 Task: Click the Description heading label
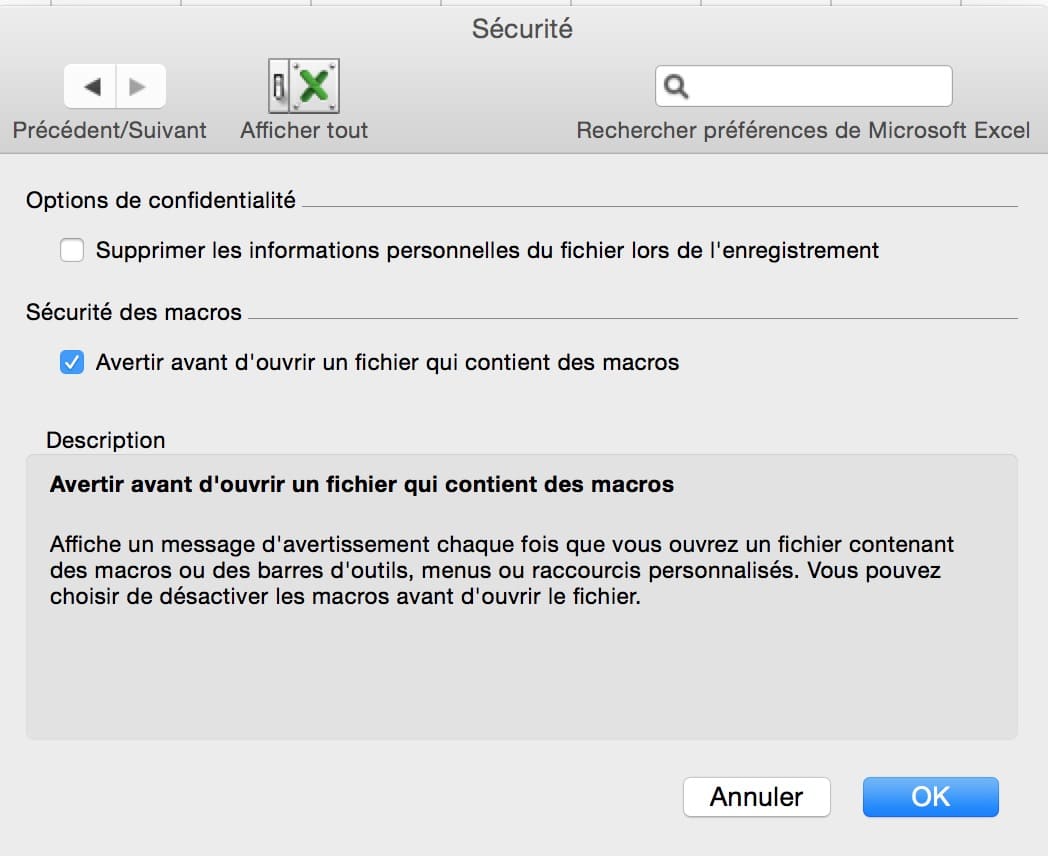[106, 440]
